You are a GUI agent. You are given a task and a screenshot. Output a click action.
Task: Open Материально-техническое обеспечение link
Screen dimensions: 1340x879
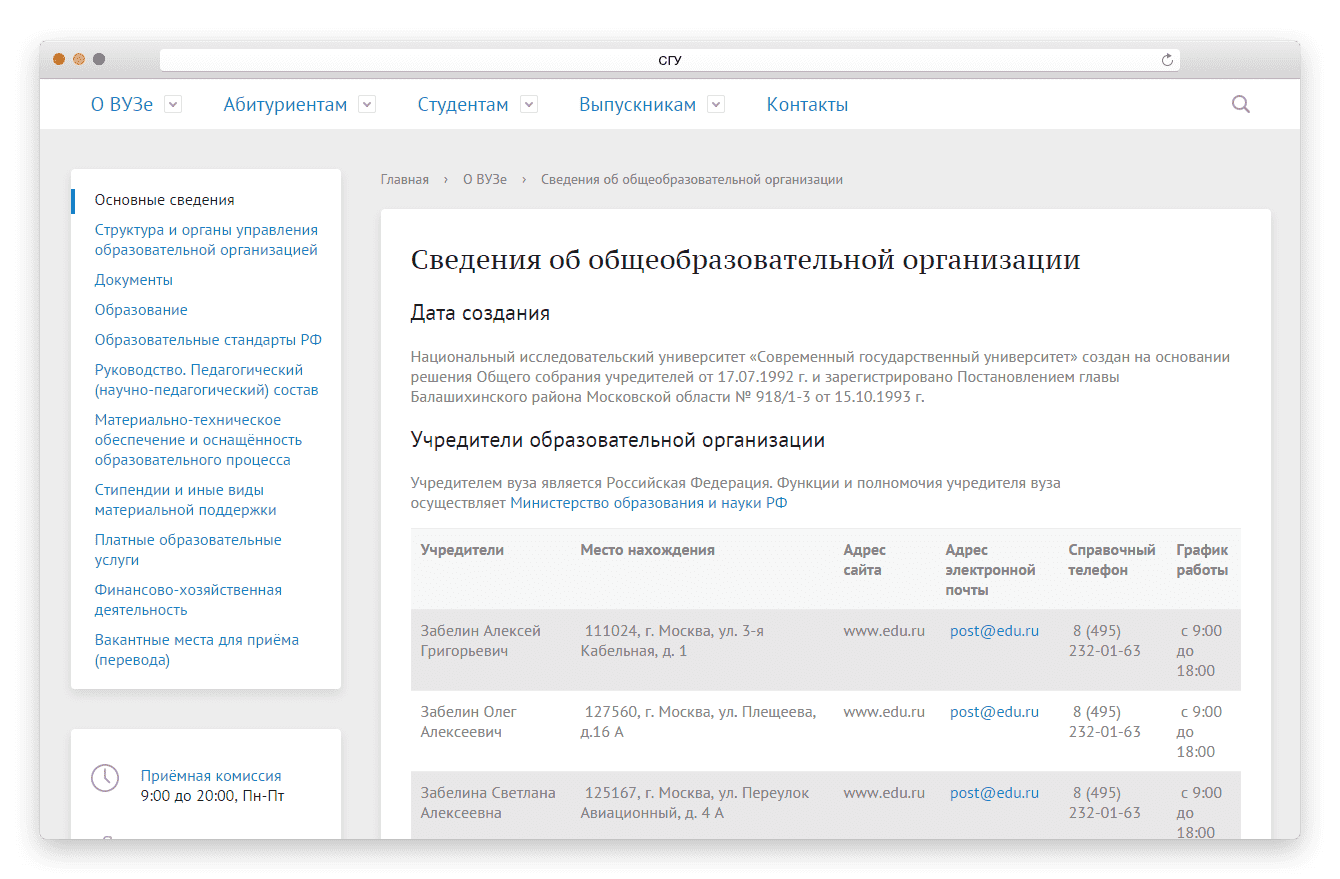[198, 440]
